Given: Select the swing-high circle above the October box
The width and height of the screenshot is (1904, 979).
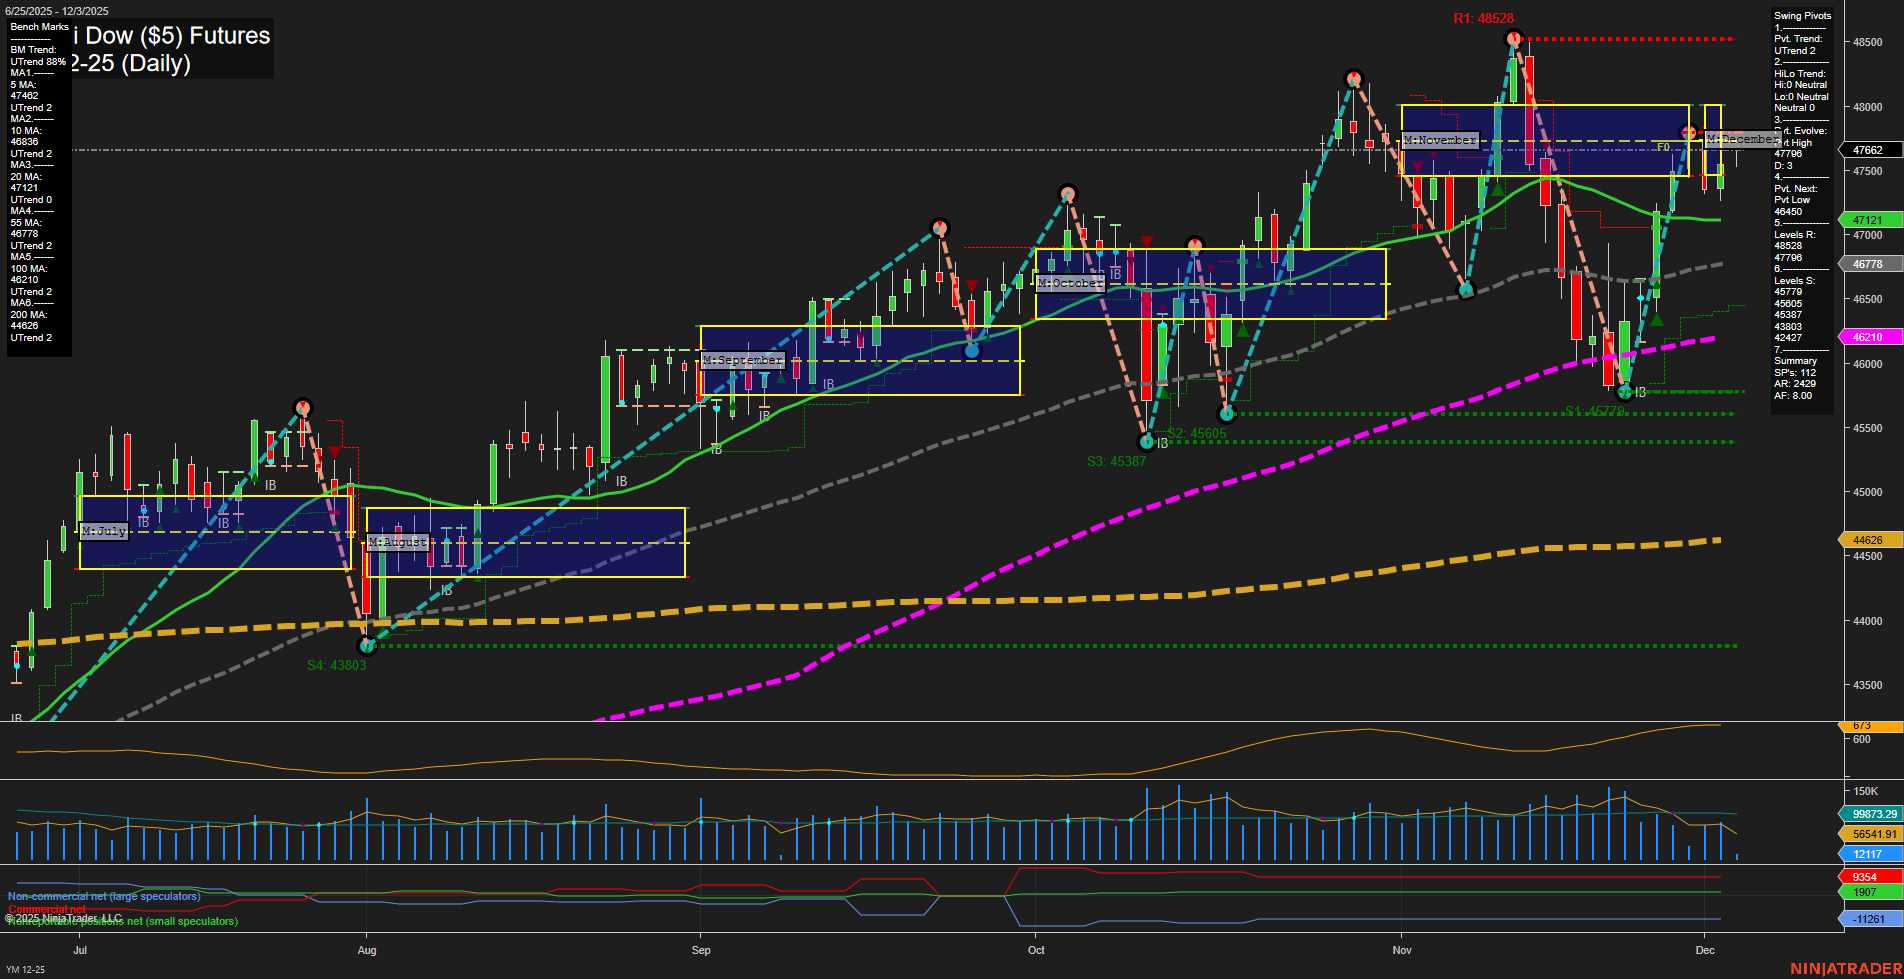Looking at the screenshot, I should point(1067,194).
